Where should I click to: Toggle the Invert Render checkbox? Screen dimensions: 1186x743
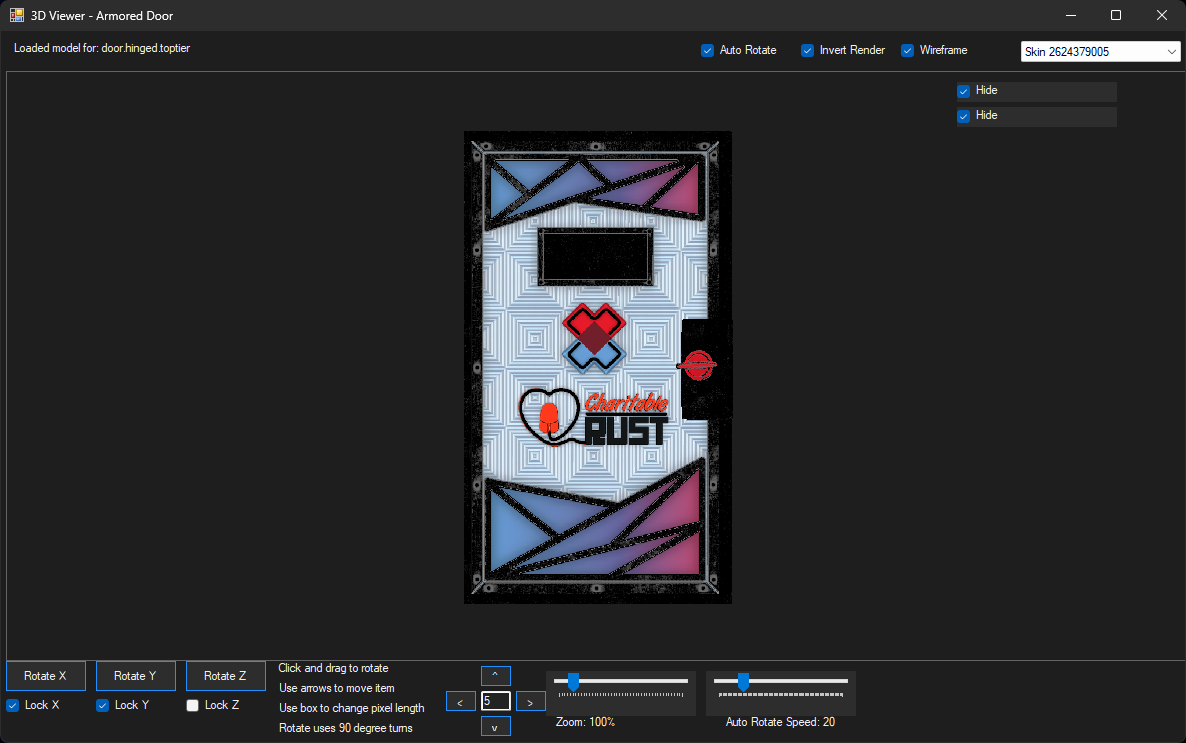(x=807, y=51)
